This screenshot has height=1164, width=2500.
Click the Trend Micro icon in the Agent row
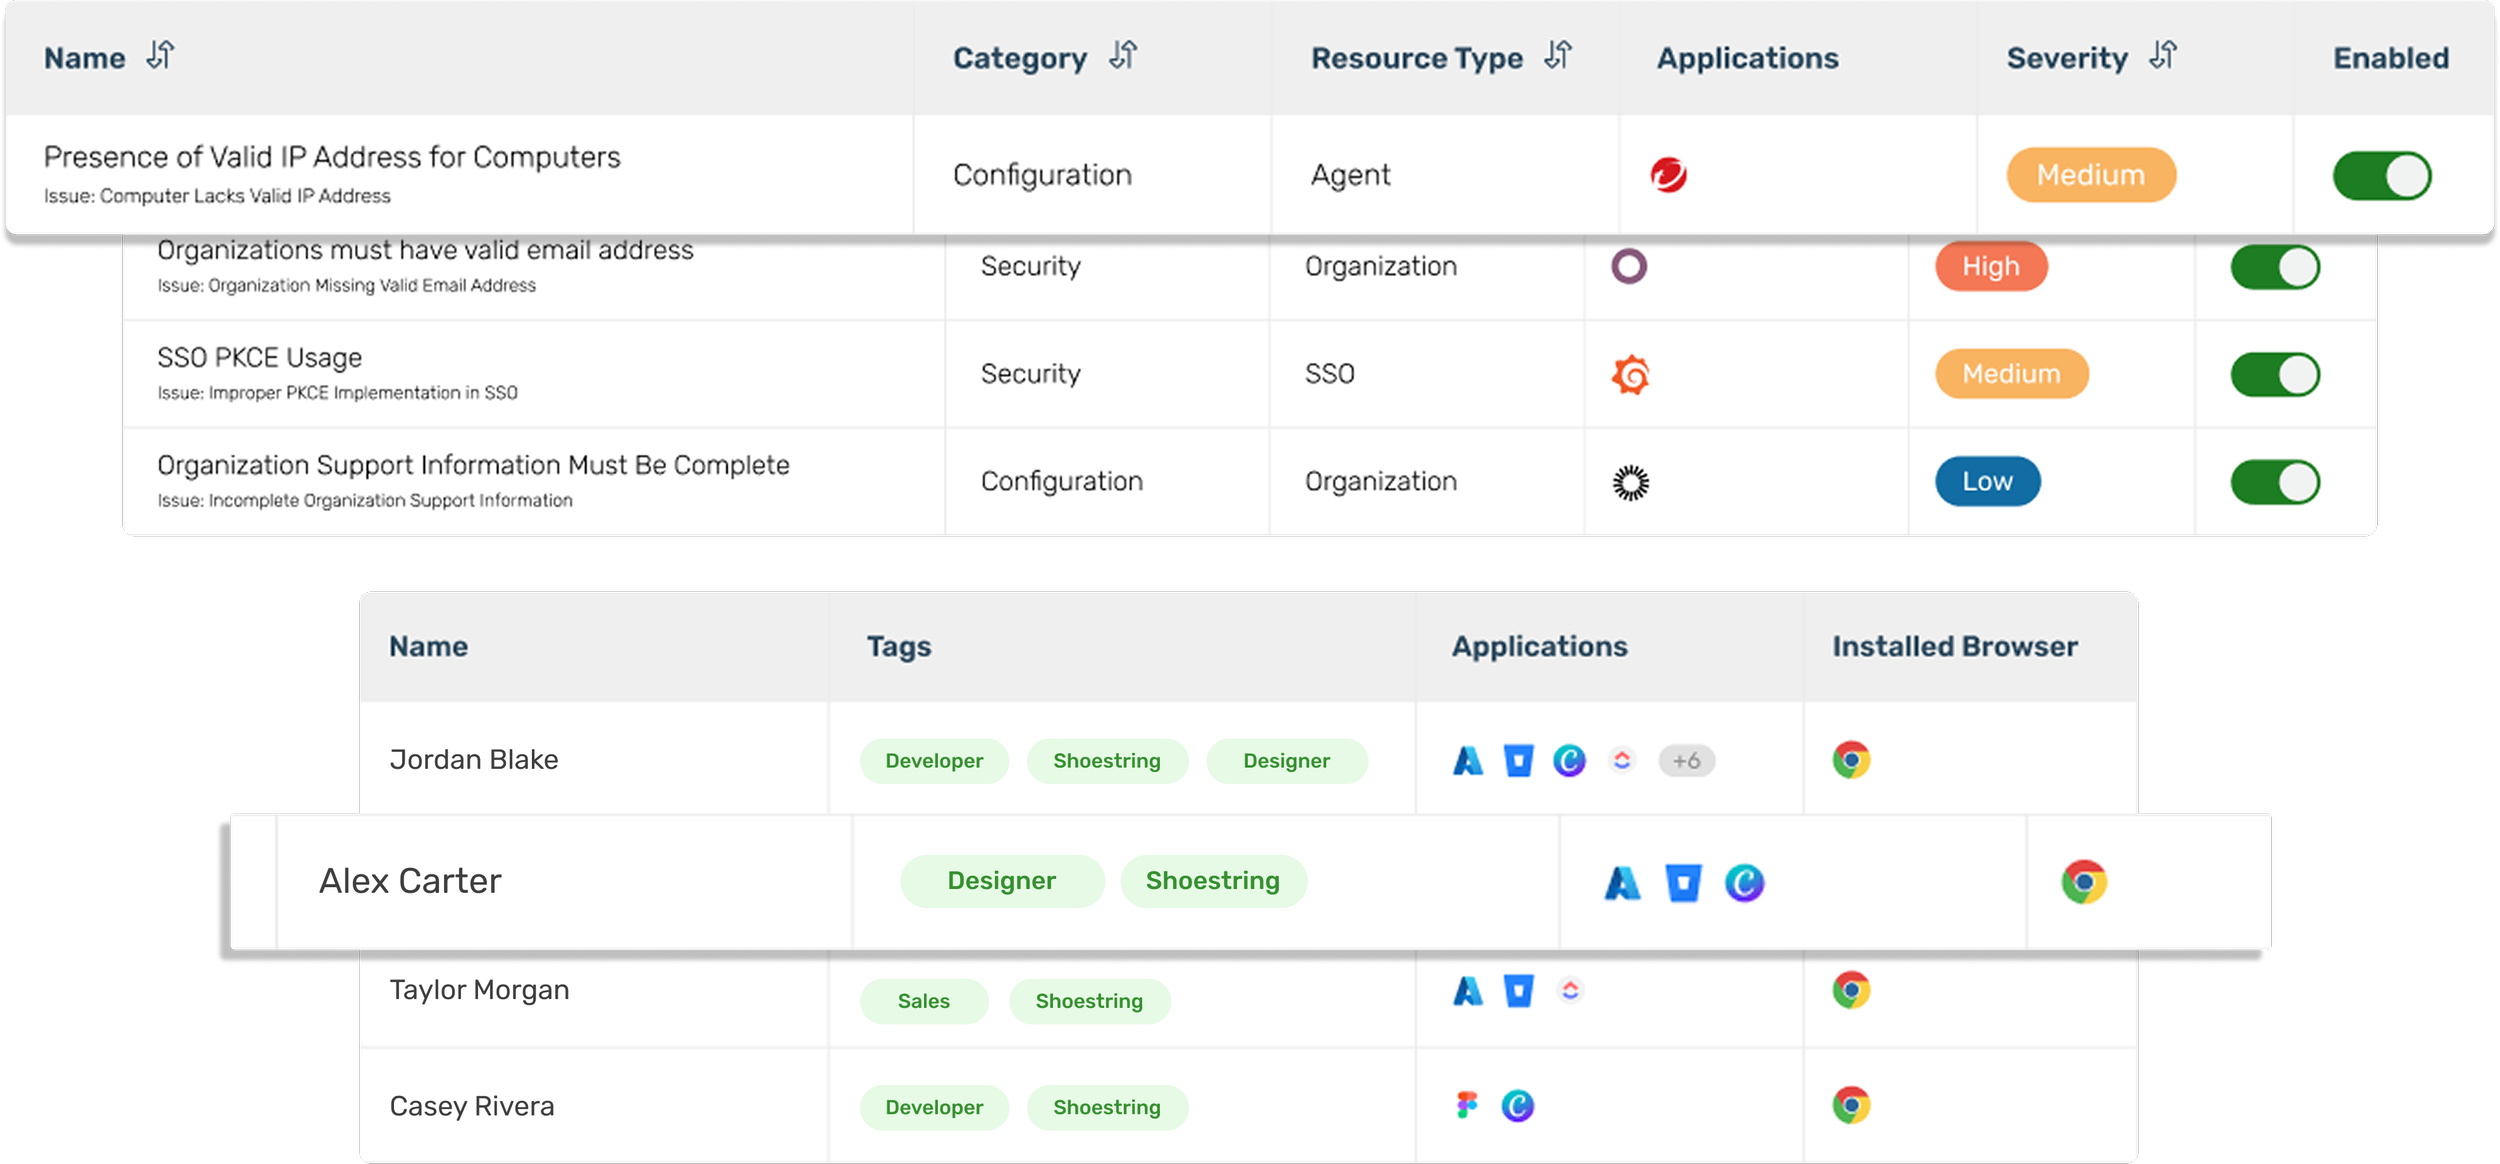pyautogui.click(x=1668, y=175)
